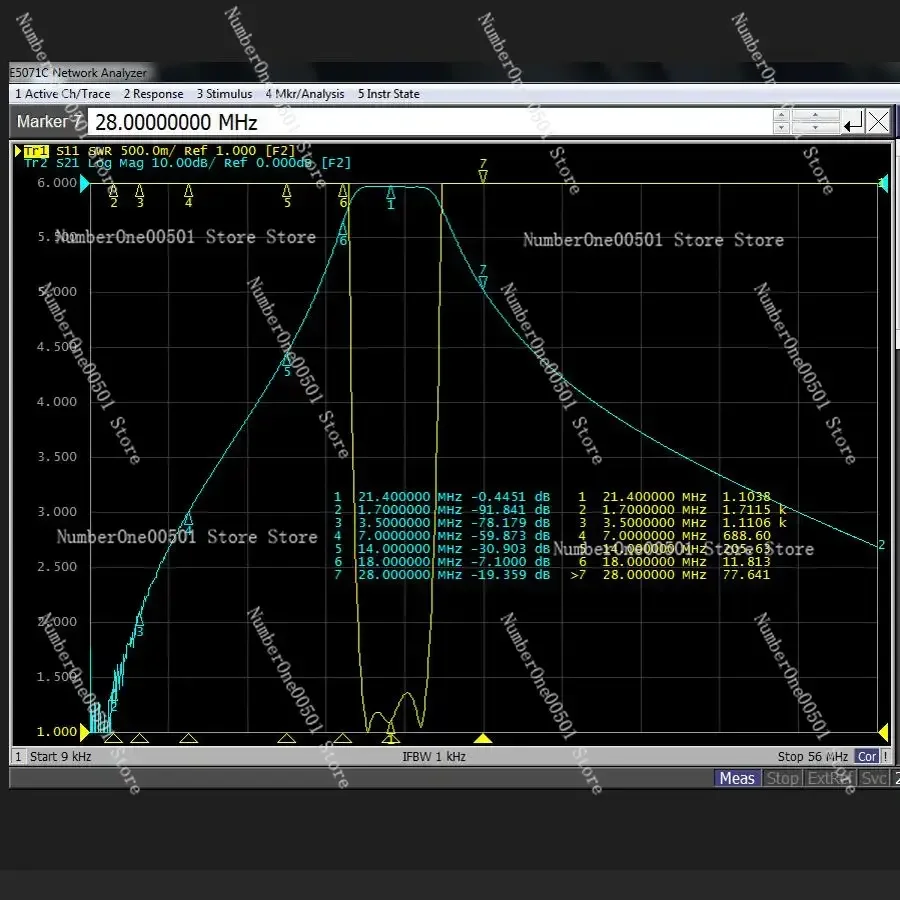Click the yellow marker 7 above the plot
The height and width of the screenshot is (900, 900).
(483, 170)
